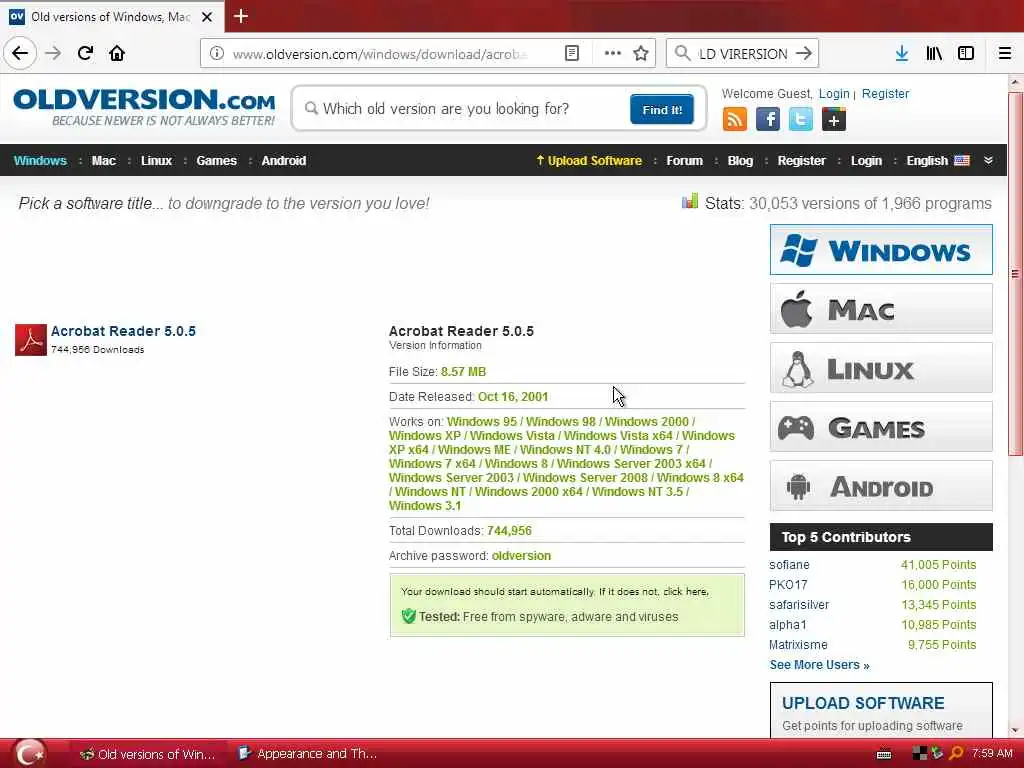Toggle reader view in address bar
The image size is (1024, 768).
point(571,54)
